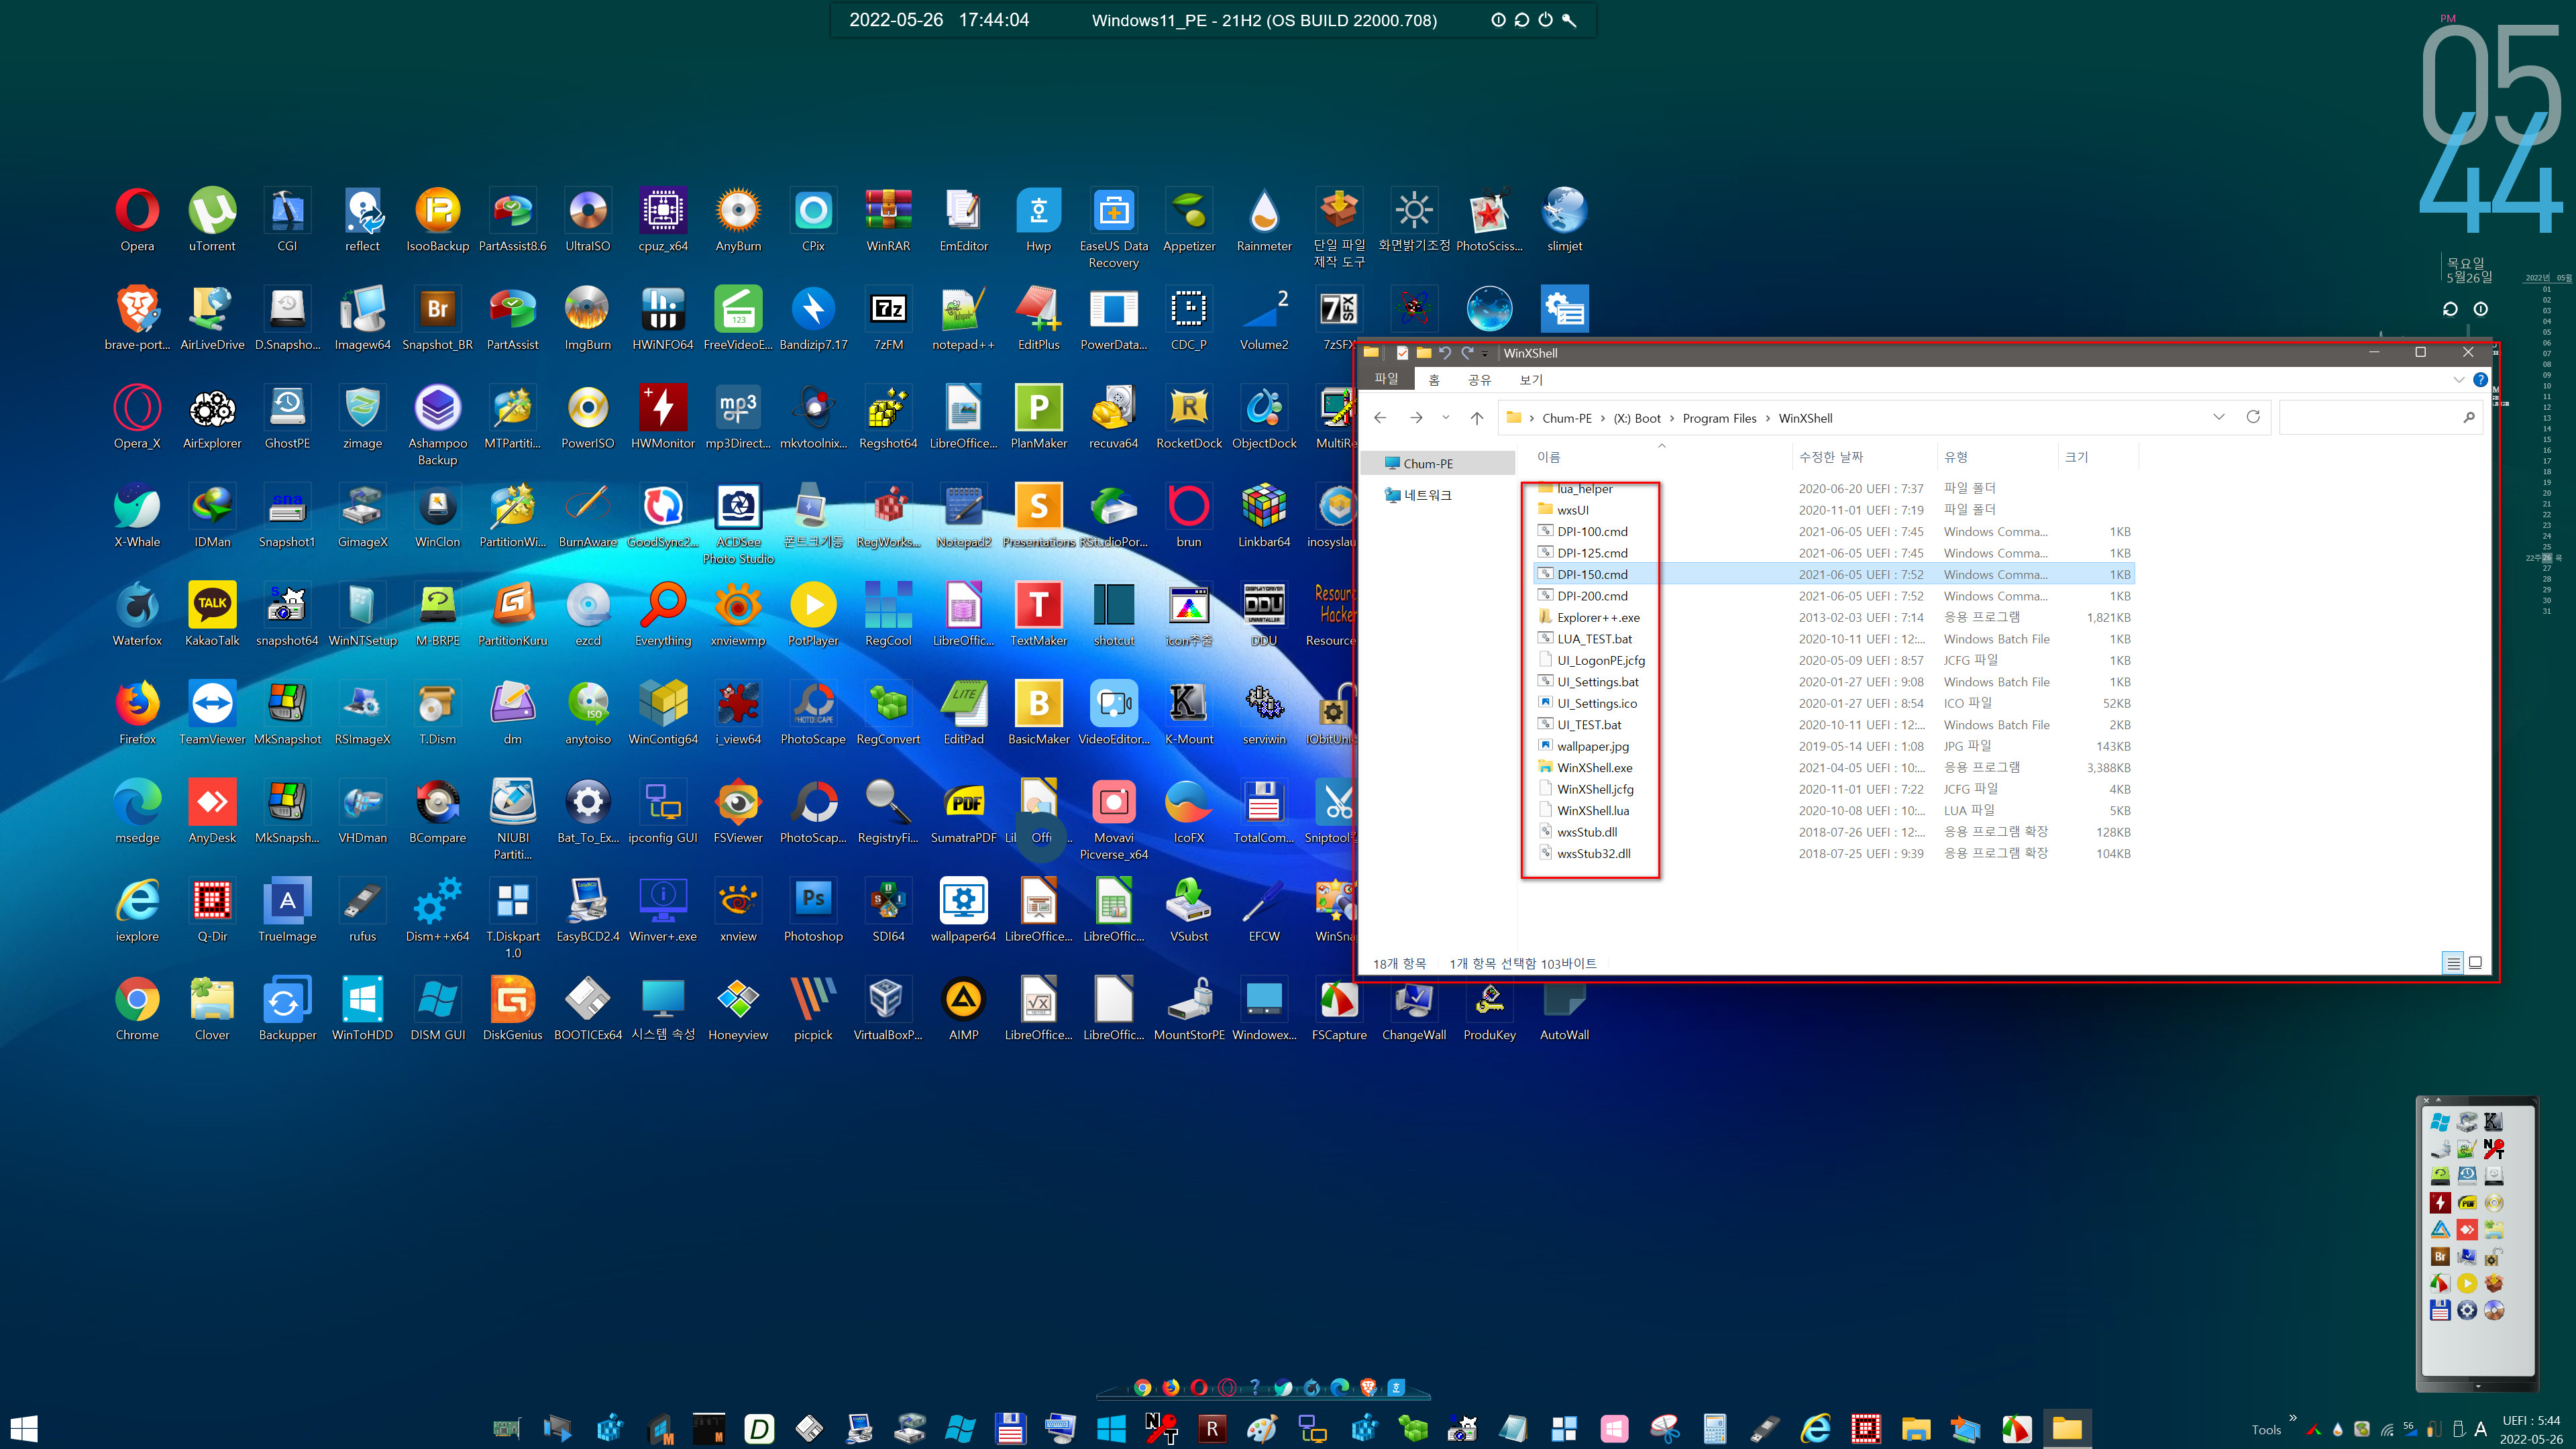The image size is (2576, 1449).
Task: Open HWMonitor desktop icon
Action: point(662,417)
